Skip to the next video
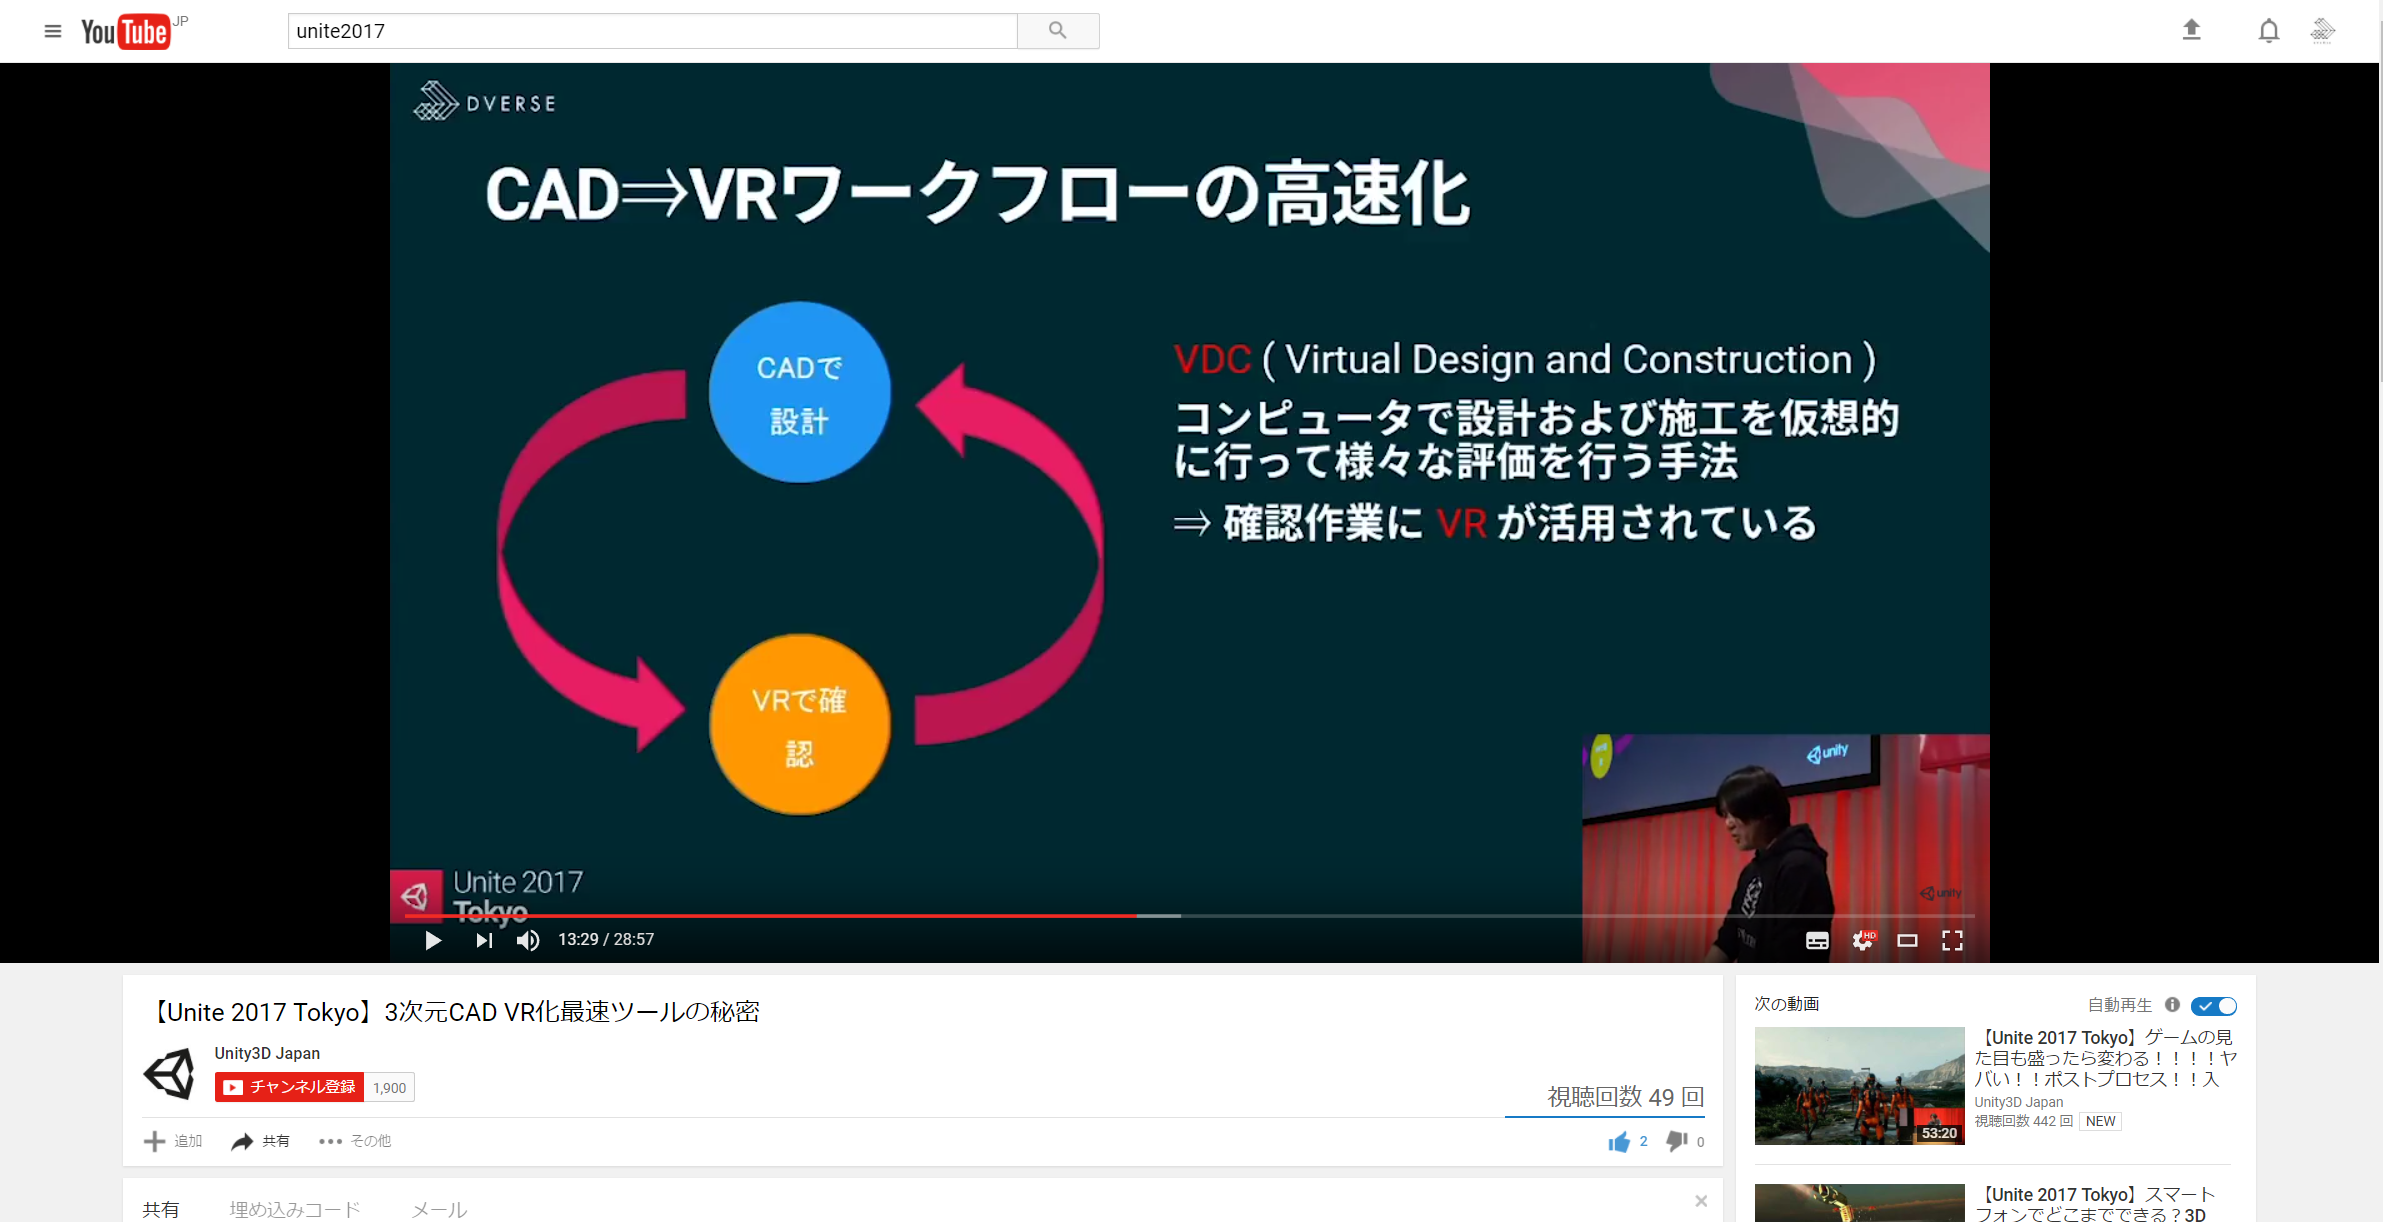Viewport: 2383px width, 1222px height. point(483,940)
